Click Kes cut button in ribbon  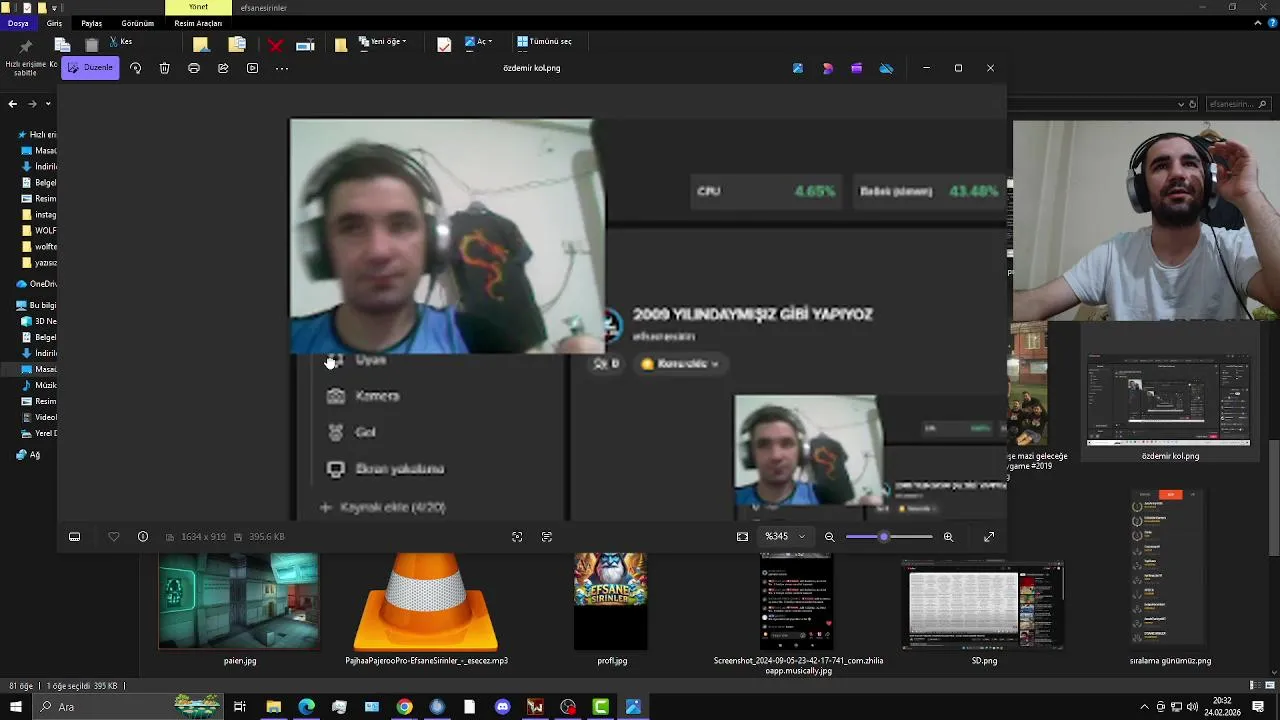coord(120,42)
